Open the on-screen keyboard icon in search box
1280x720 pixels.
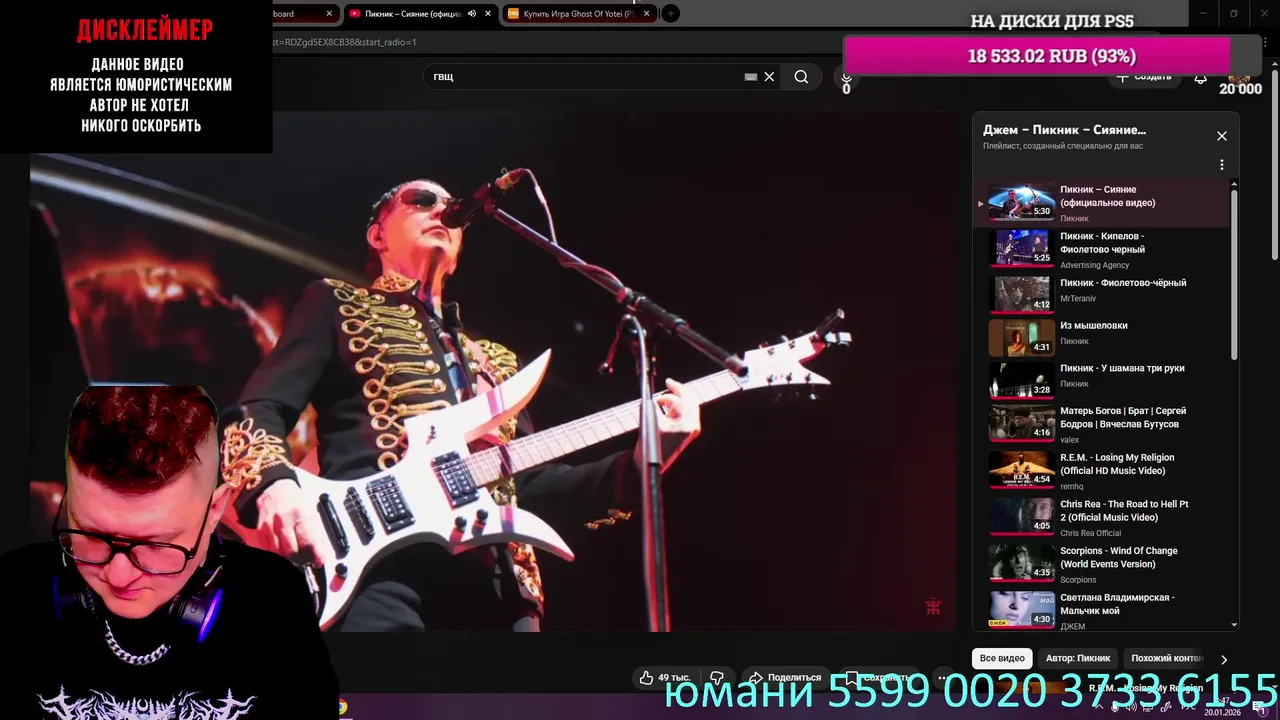click(751, 77)
